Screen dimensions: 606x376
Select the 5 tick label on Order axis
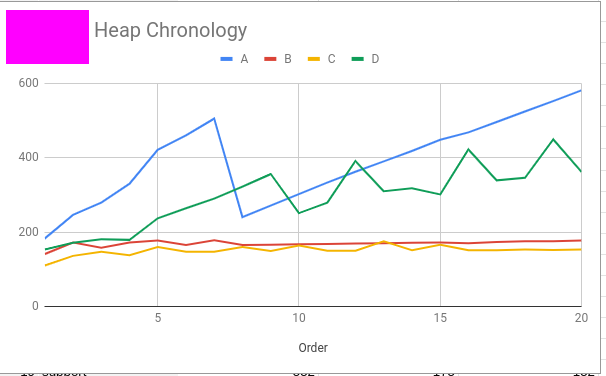click(158, 318)
